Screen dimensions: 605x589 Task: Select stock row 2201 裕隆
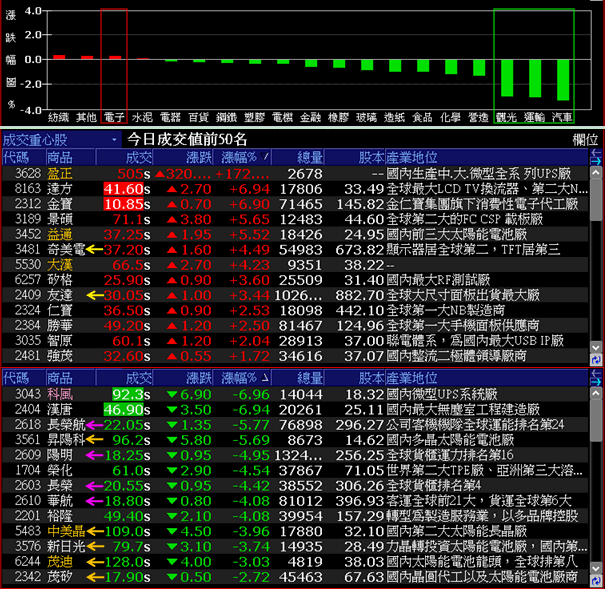(295, 516)
